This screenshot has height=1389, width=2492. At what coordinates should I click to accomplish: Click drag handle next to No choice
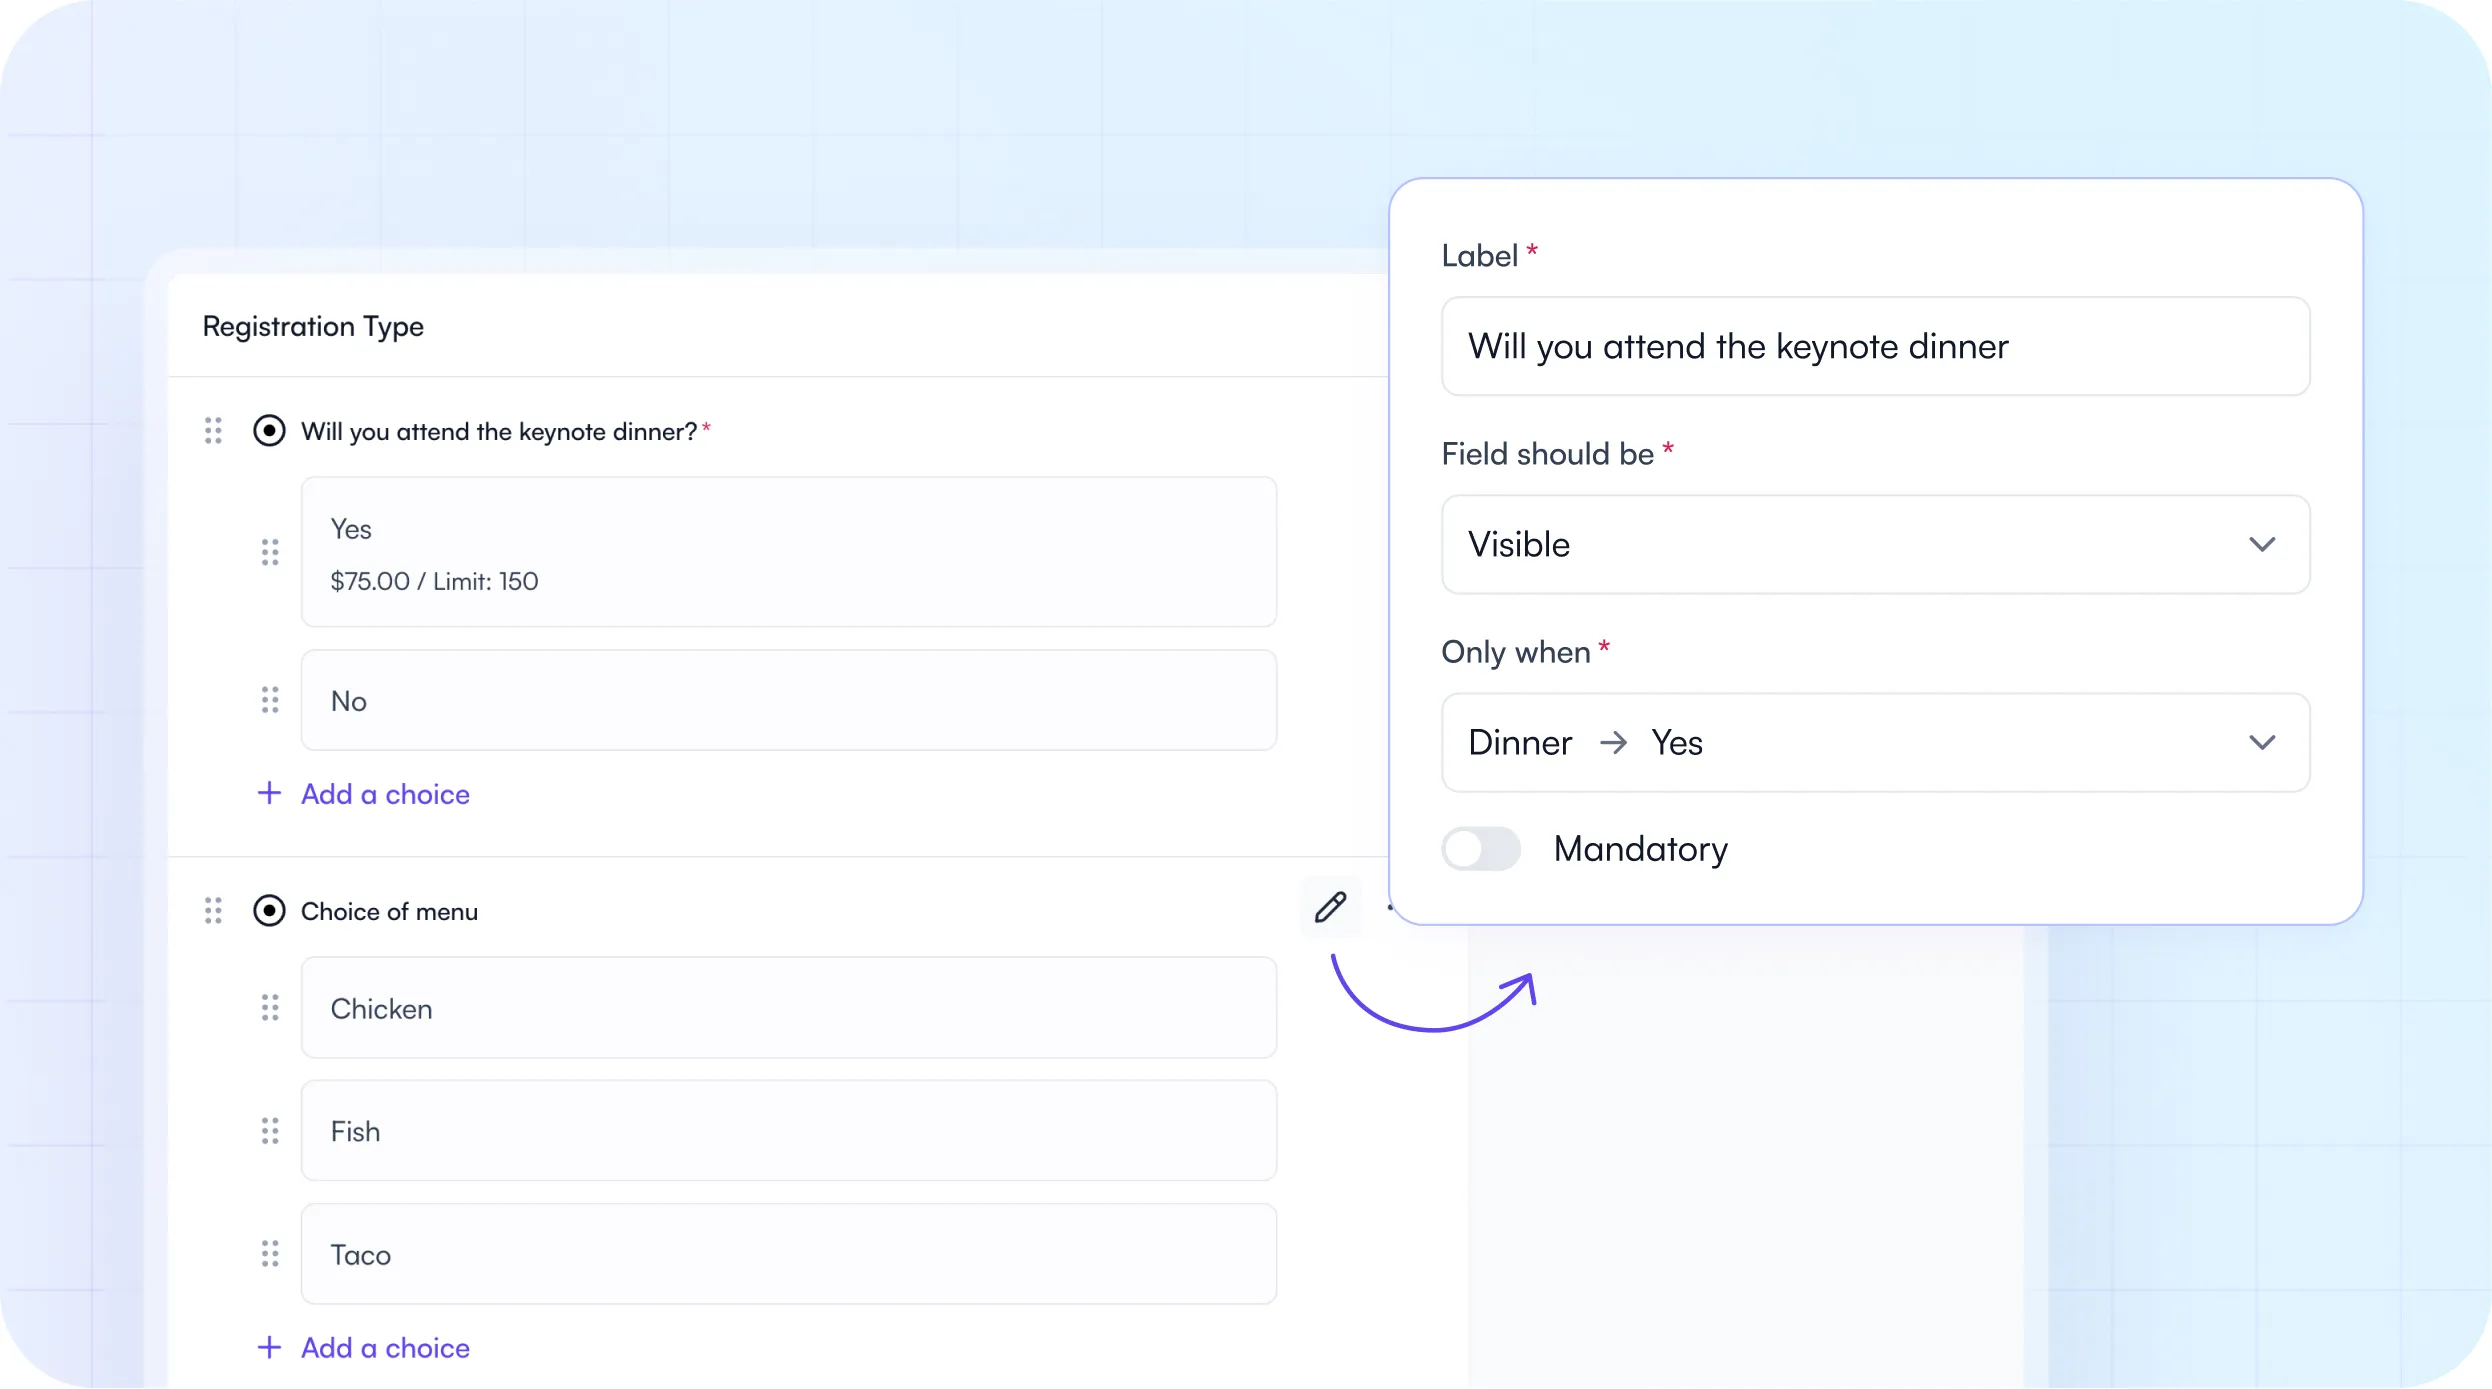270,700
